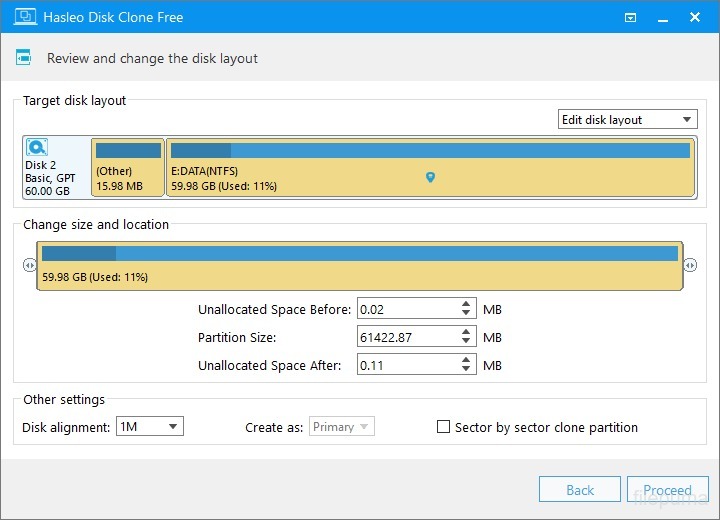The width and height of the screenshot is (720, 520).
Task: Increase Unallocated Space After value
Action: click(467, 361)
